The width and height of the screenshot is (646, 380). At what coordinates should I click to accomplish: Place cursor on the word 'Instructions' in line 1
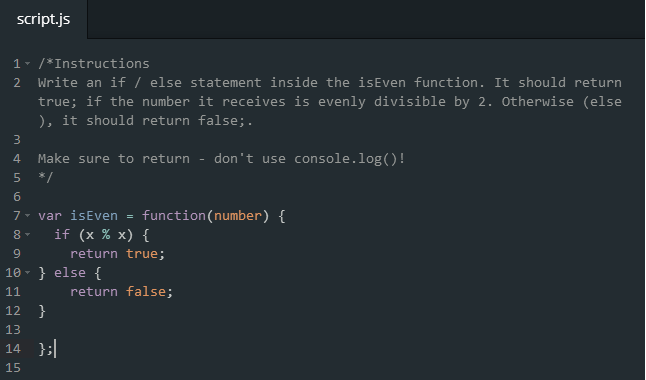pos(102,63)
